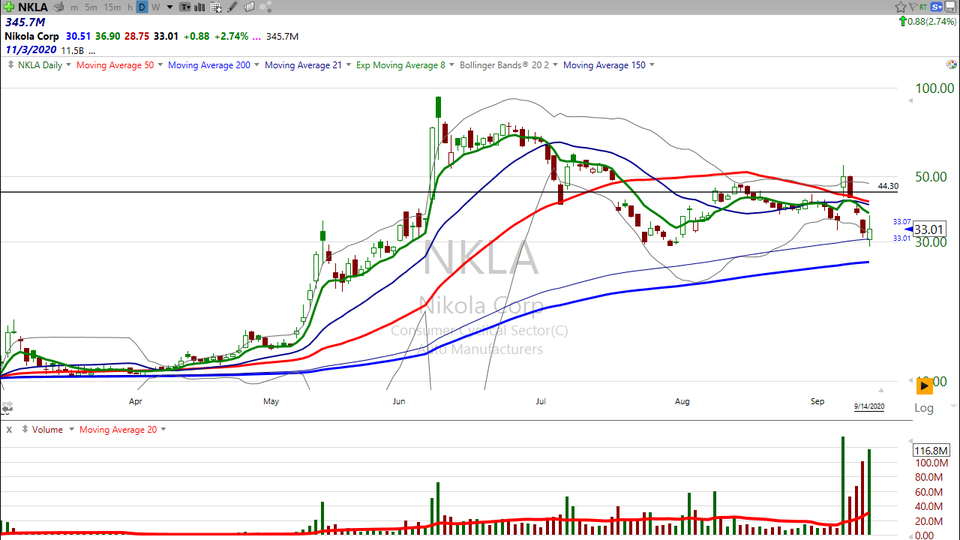This screenshot has height=540, width=960.
Task: Click the orange play button on price scale
Action: pos(924,386)
